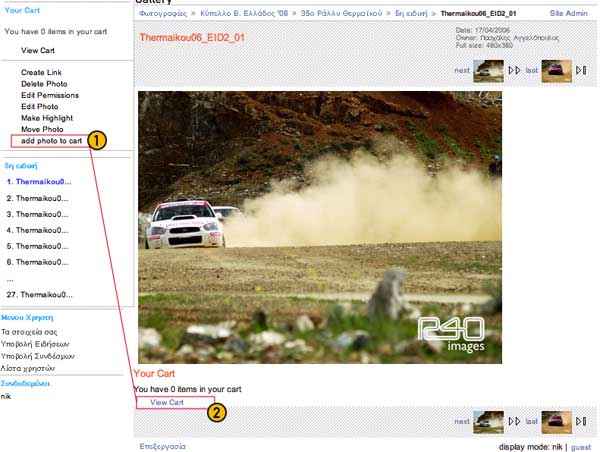Click 'add photo to cart' in sidebar
Viewport: 600px width, 452px height.
[51, 141]
